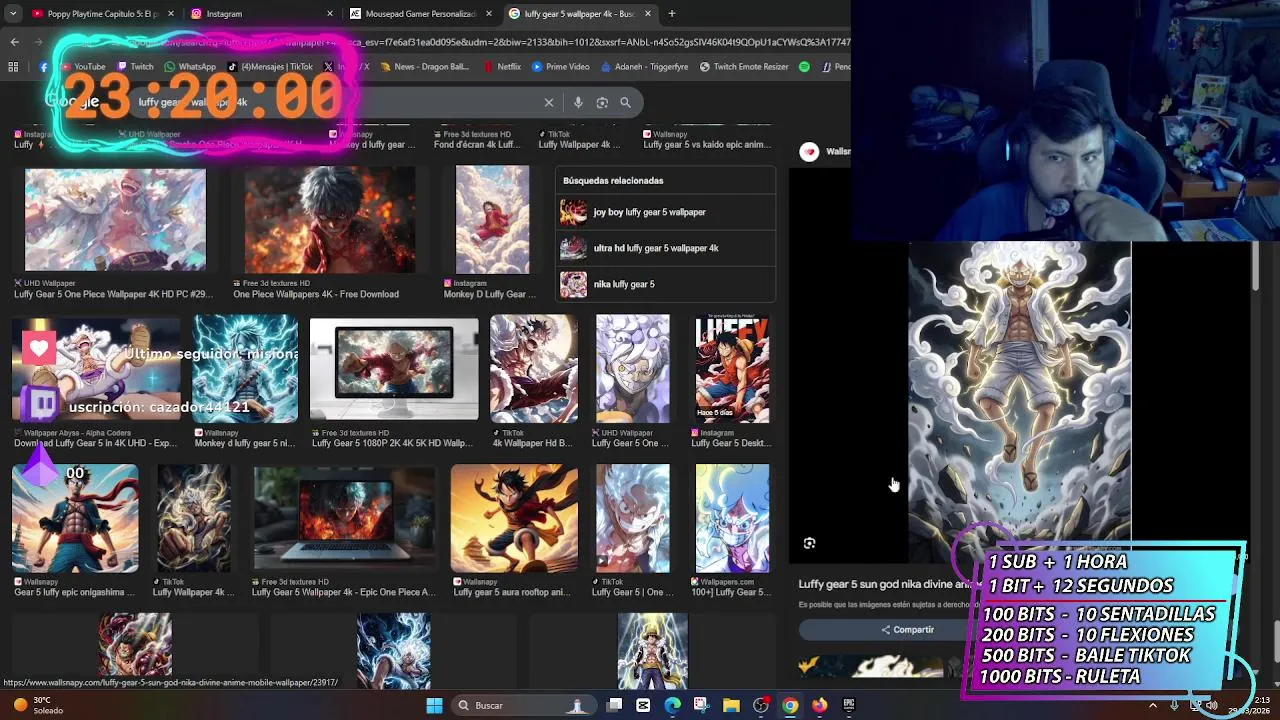
Task: Open the Prime Video bookmark
Action: click(561, 67)
